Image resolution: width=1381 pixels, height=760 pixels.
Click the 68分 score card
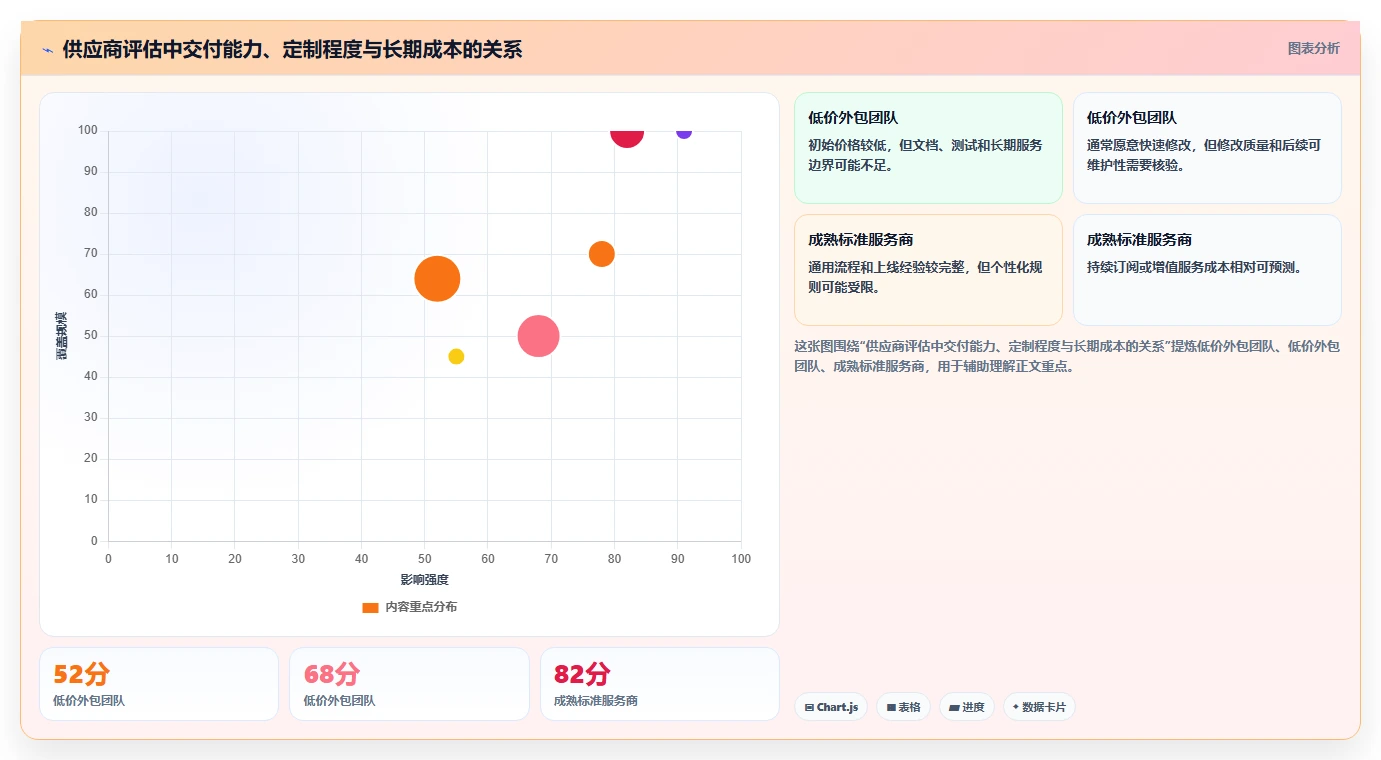[409, 684]
